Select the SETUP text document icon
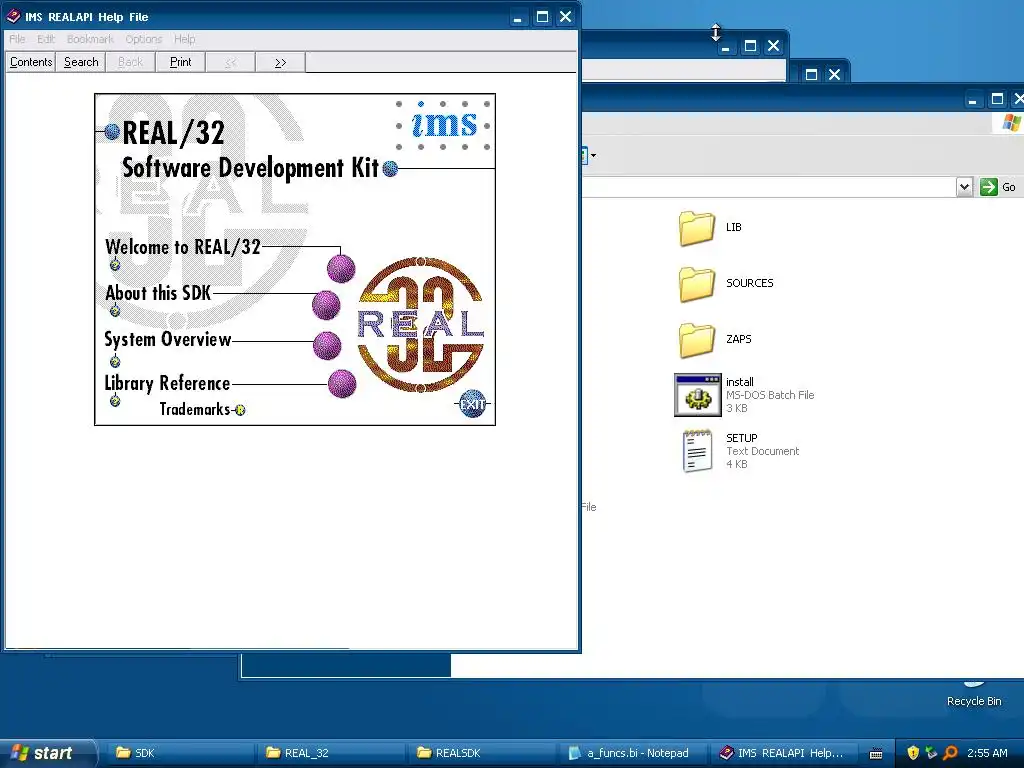 click(697, 451)
